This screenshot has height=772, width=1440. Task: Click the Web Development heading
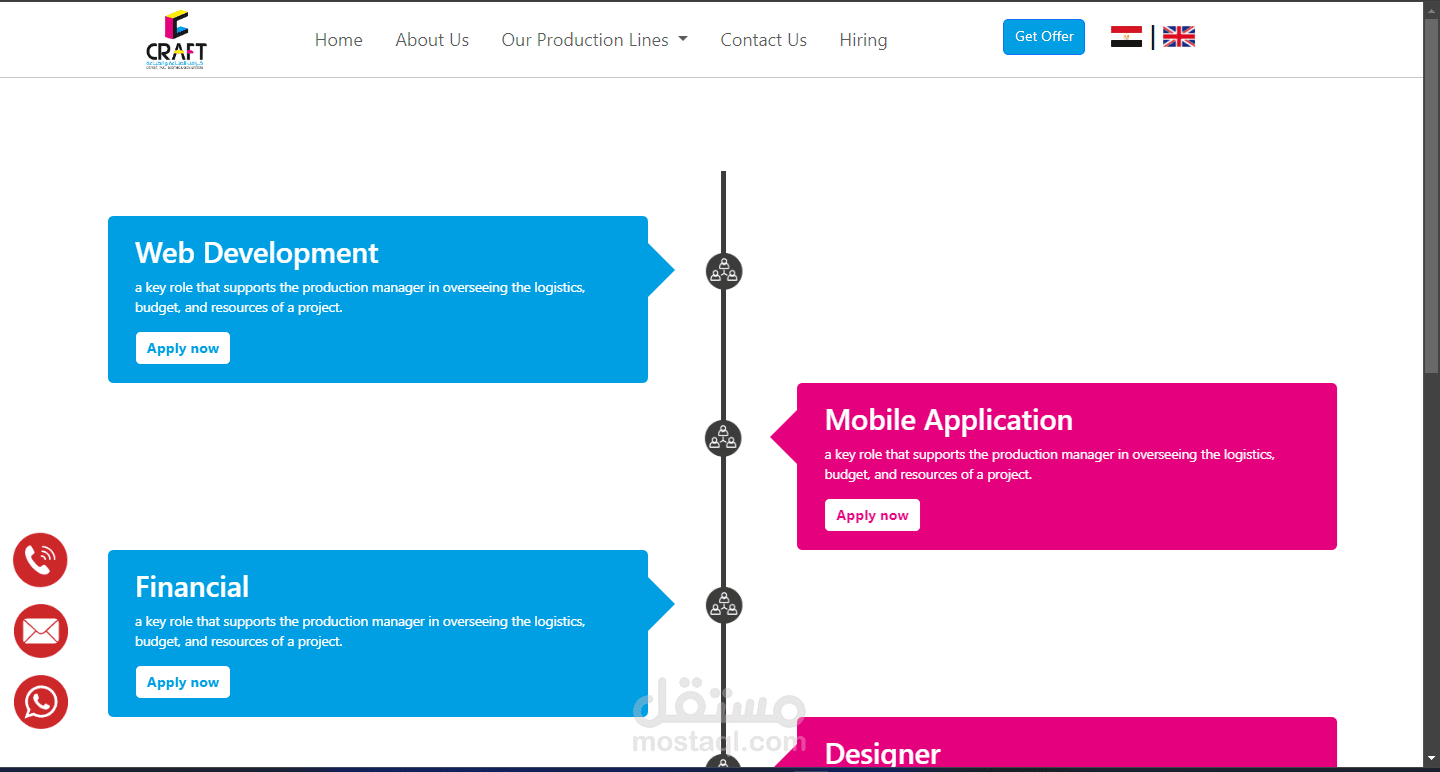tap(257, 253)
